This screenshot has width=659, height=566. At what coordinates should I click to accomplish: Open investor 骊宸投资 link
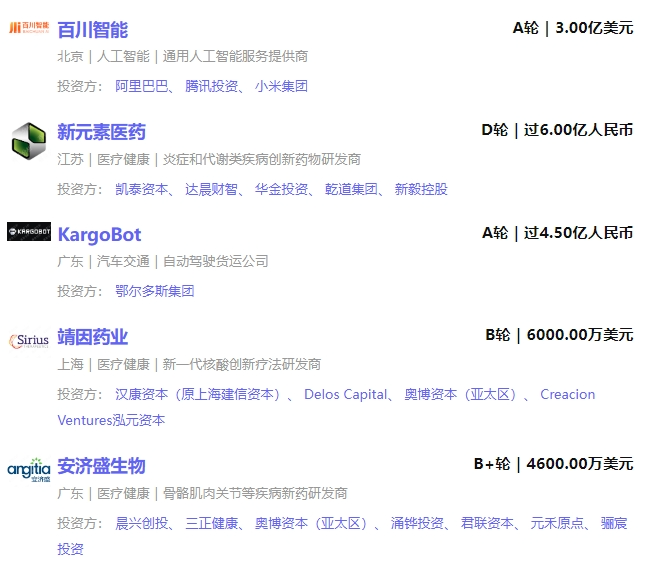tap(614, 523)
